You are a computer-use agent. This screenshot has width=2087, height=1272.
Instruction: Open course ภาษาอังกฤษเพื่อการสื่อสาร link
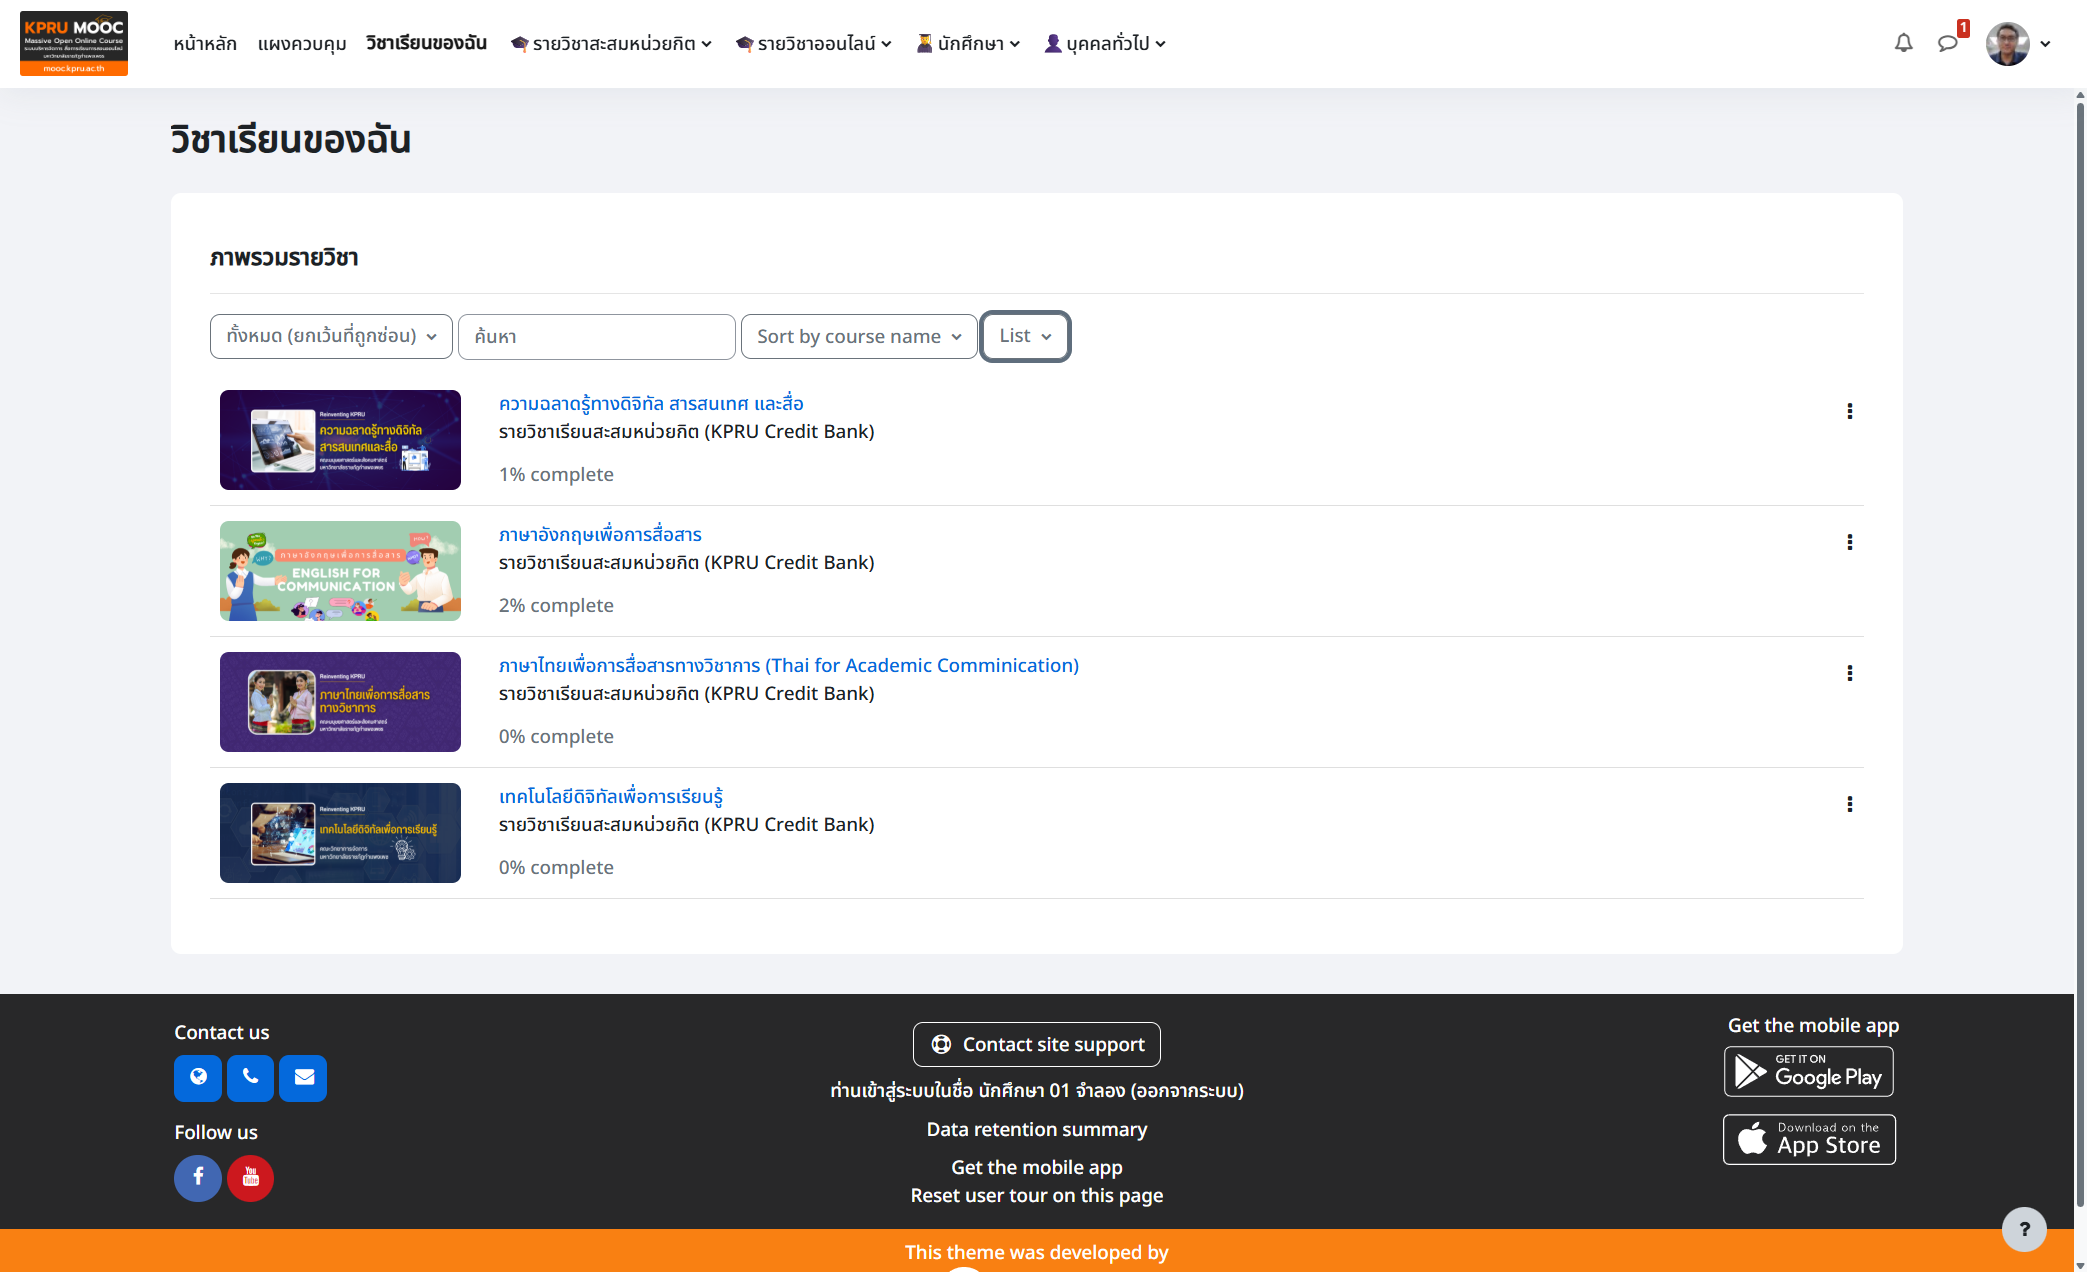coord(600,534)
